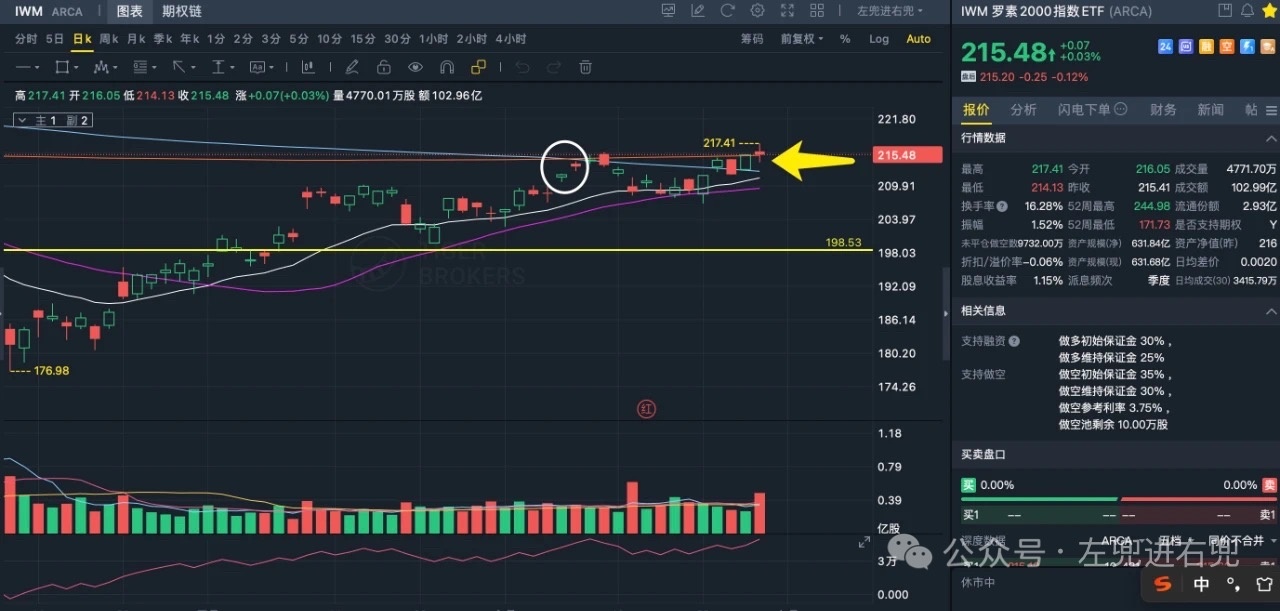Collapse the 主1 副2 indicator expander

[x=20, y=120]
